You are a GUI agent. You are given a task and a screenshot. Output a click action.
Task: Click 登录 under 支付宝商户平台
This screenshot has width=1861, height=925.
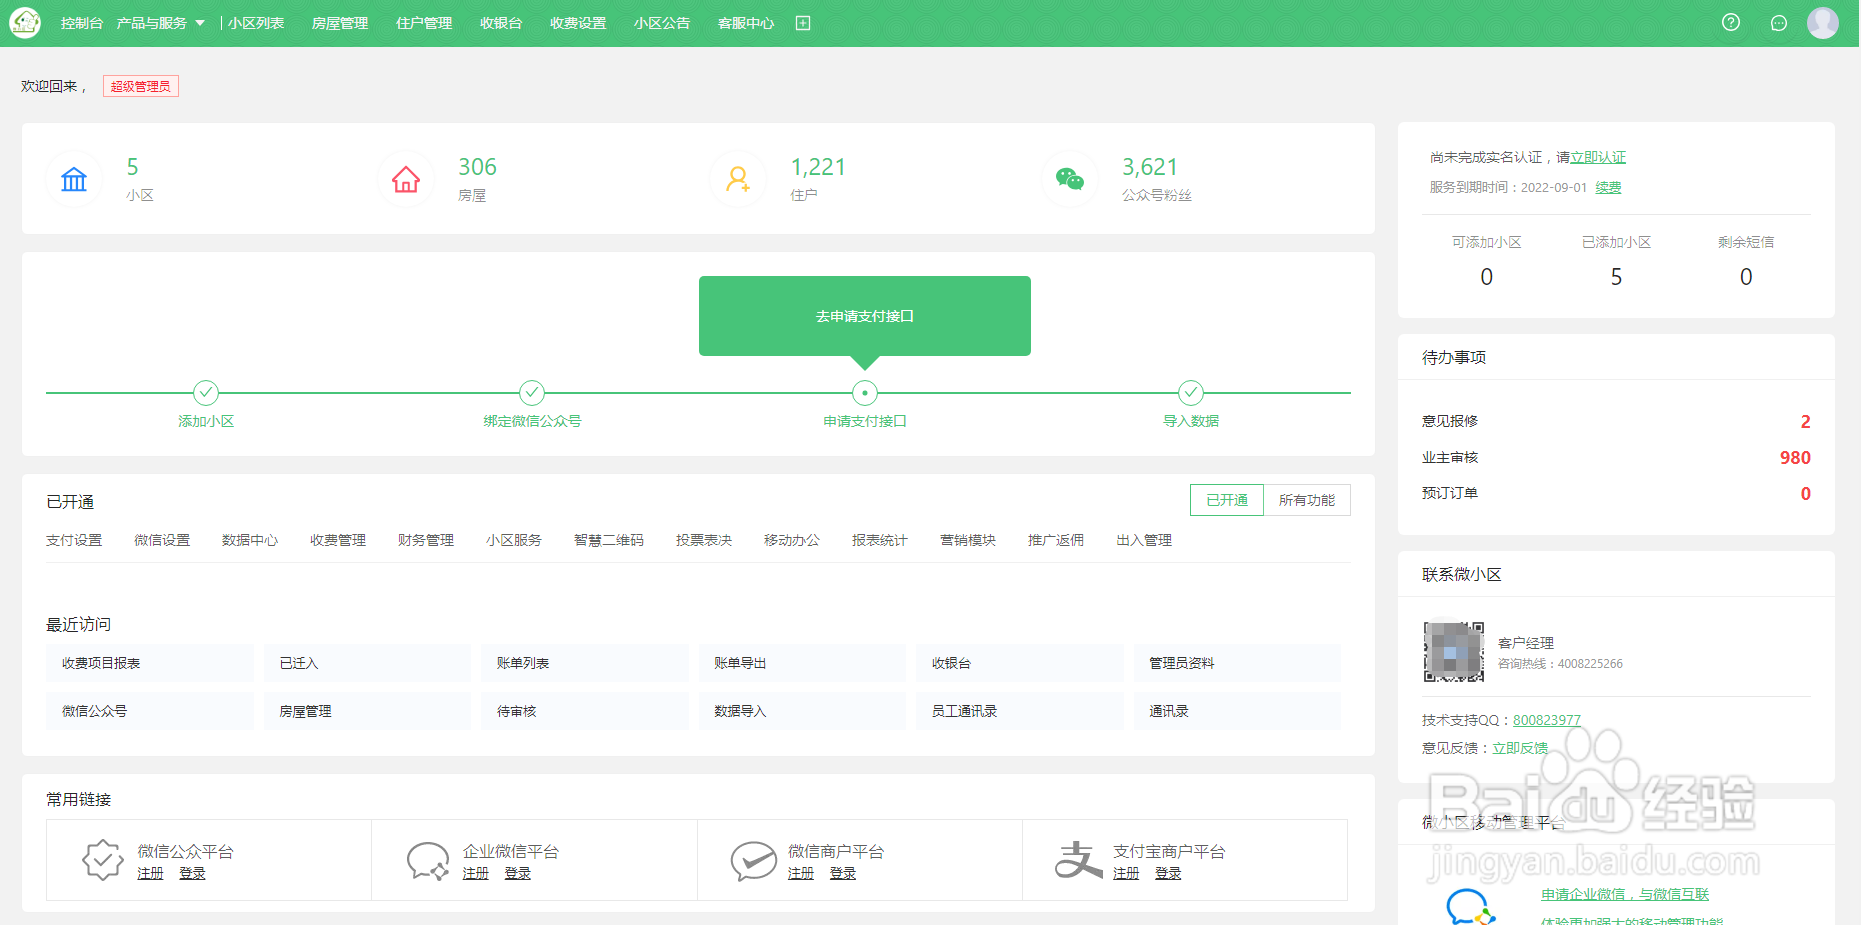coord(1168,873)
